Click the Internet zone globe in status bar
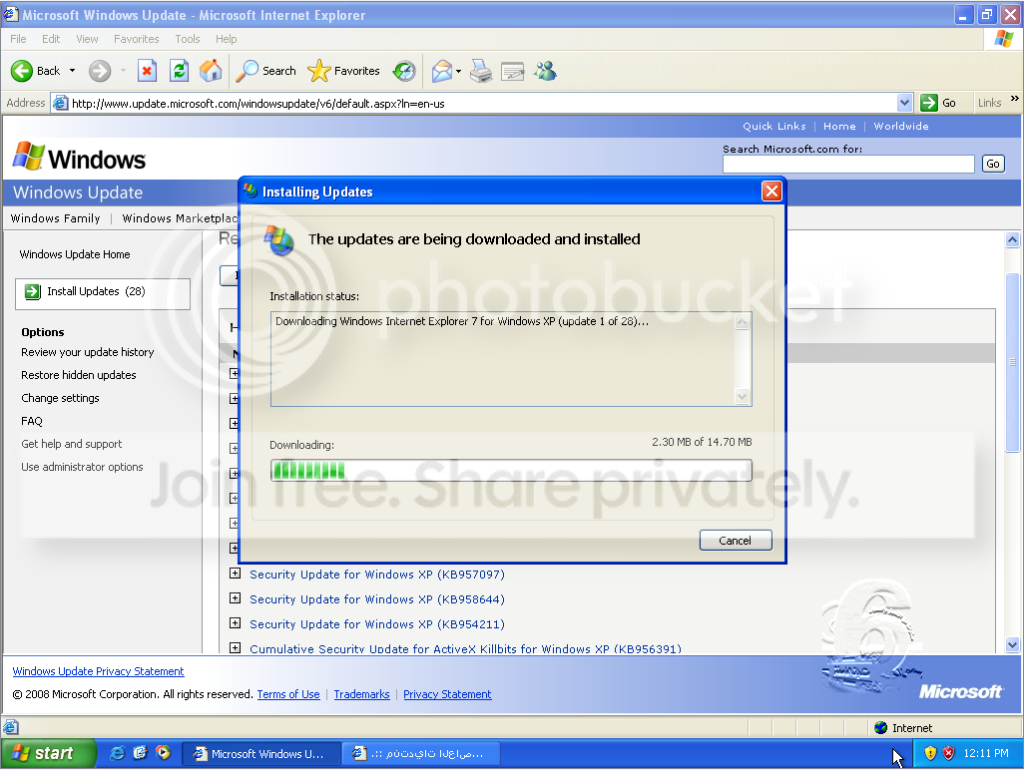Image resolution: width=1024 pixels, height=770 pixels. pyautogui.click(x=880, y=728)
